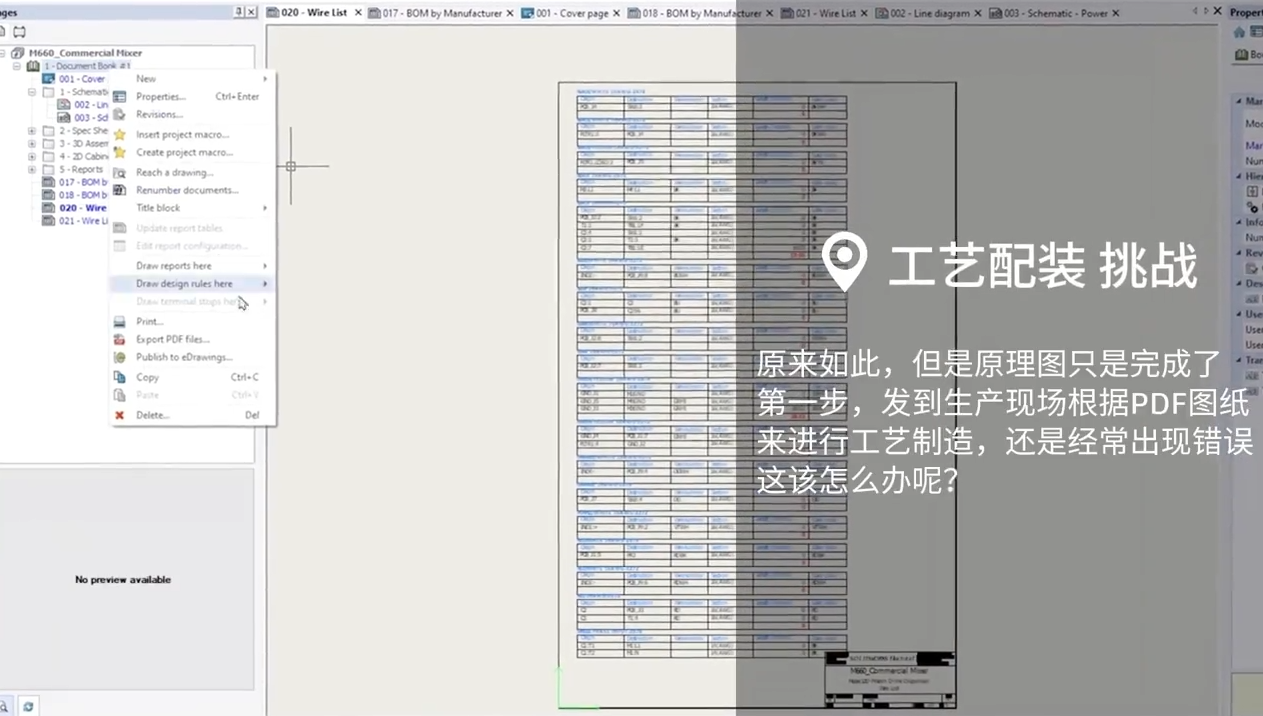Click the red Delete icon in menu
This screenshot has width=1263, height=716.
point(119,415)
